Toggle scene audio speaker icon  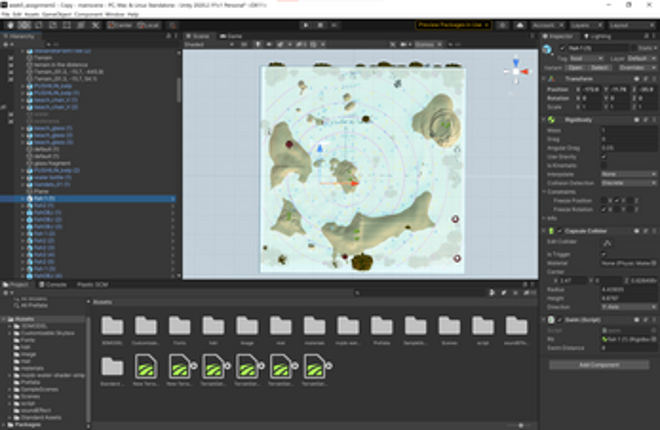pyautogui.click(x=269, y=44)
